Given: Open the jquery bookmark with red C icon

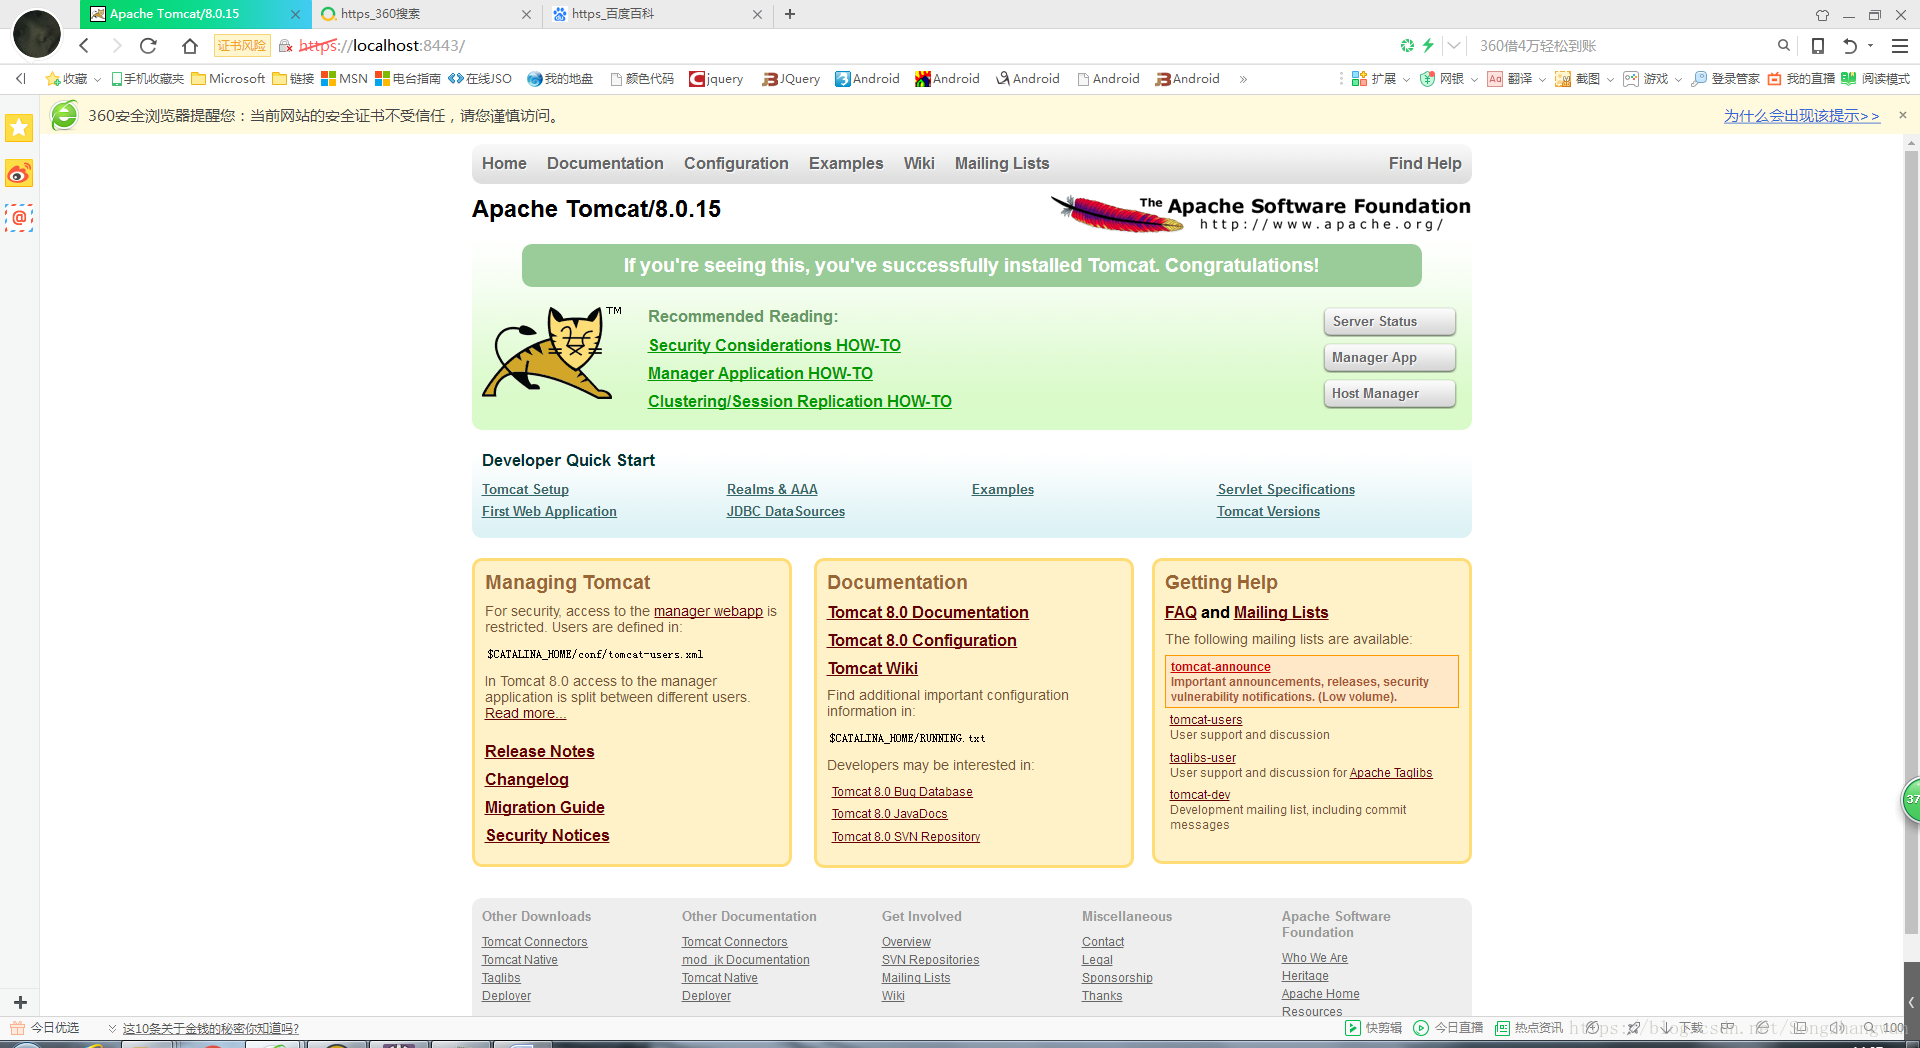Looking at the screenshot, I should [x=716, y=78].
